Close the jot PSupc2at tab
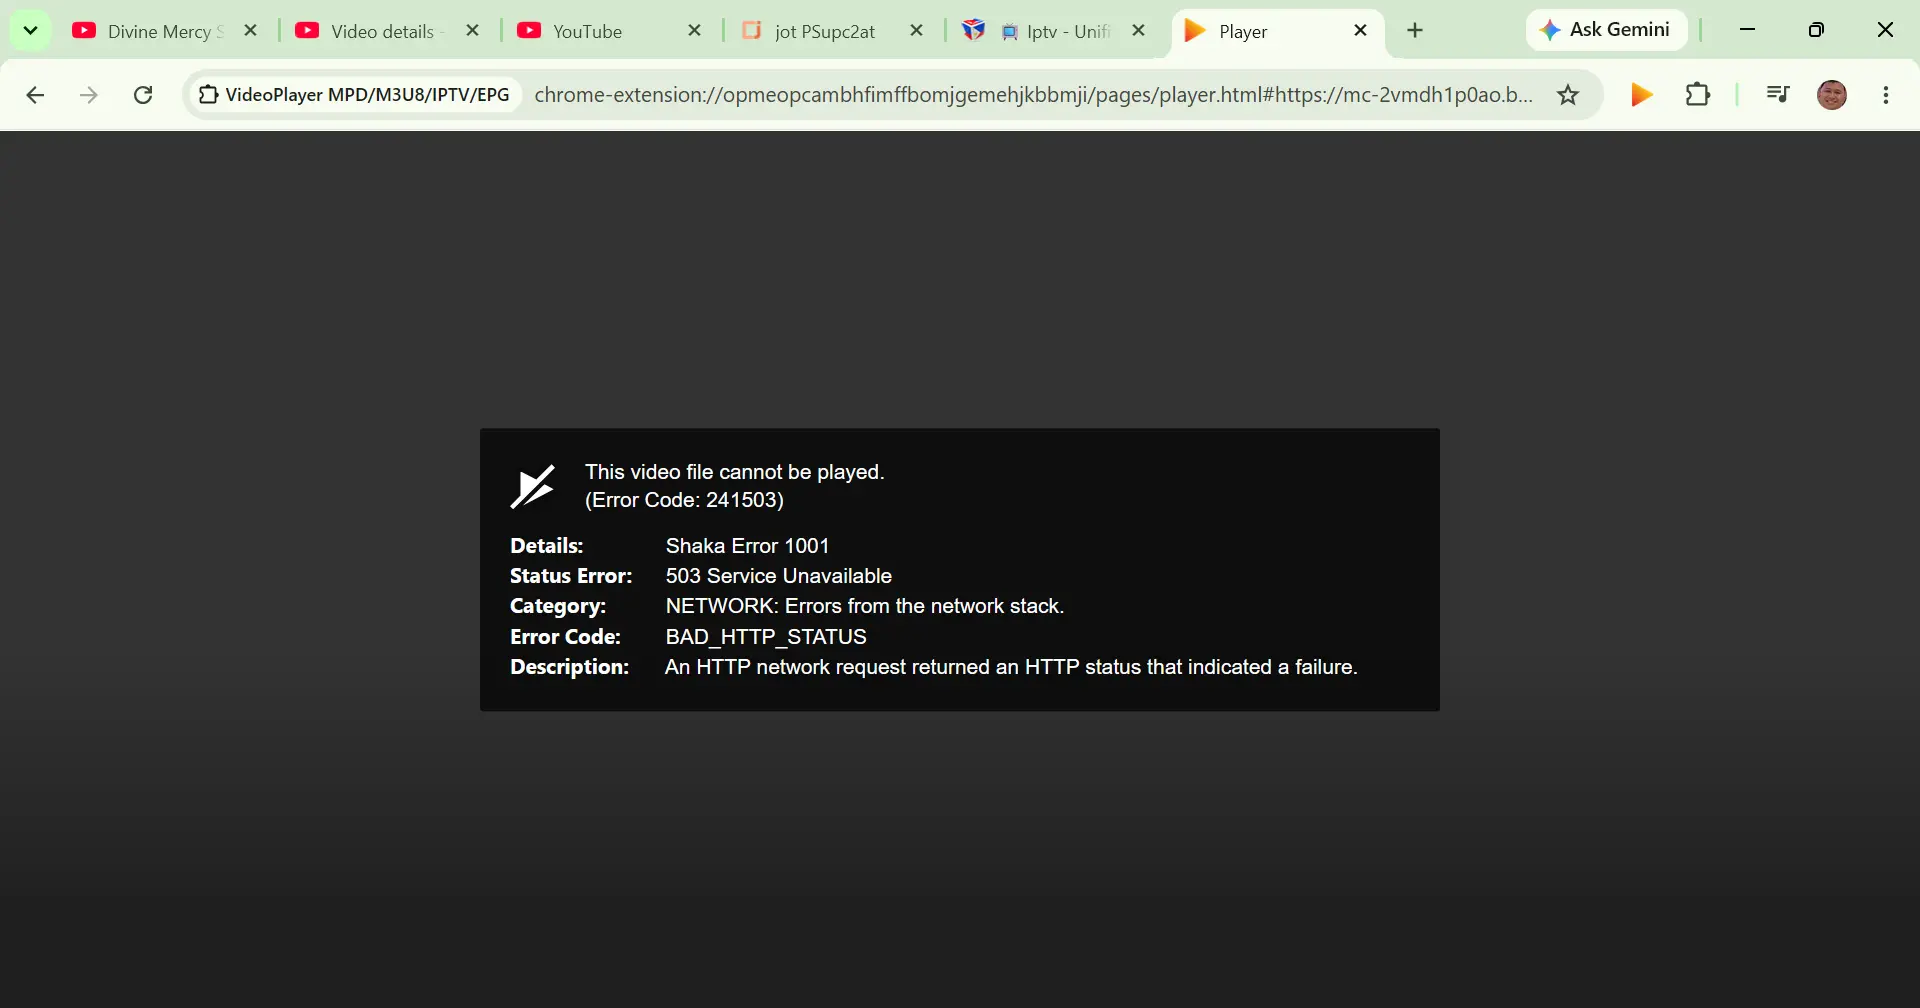1920x1008 pixels. (917, 31)
